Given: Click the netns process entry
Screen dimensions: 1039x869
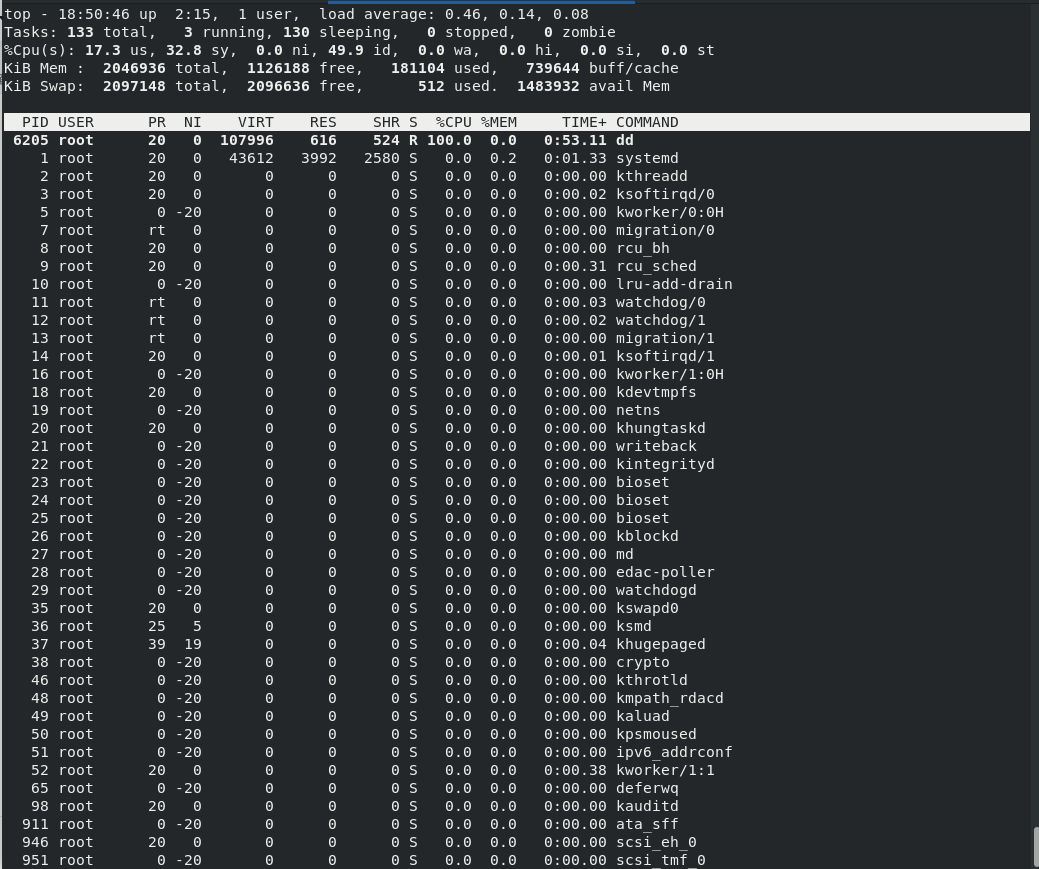Looking at the screenshot, I should pyautogui.click(x=637, y=410).
